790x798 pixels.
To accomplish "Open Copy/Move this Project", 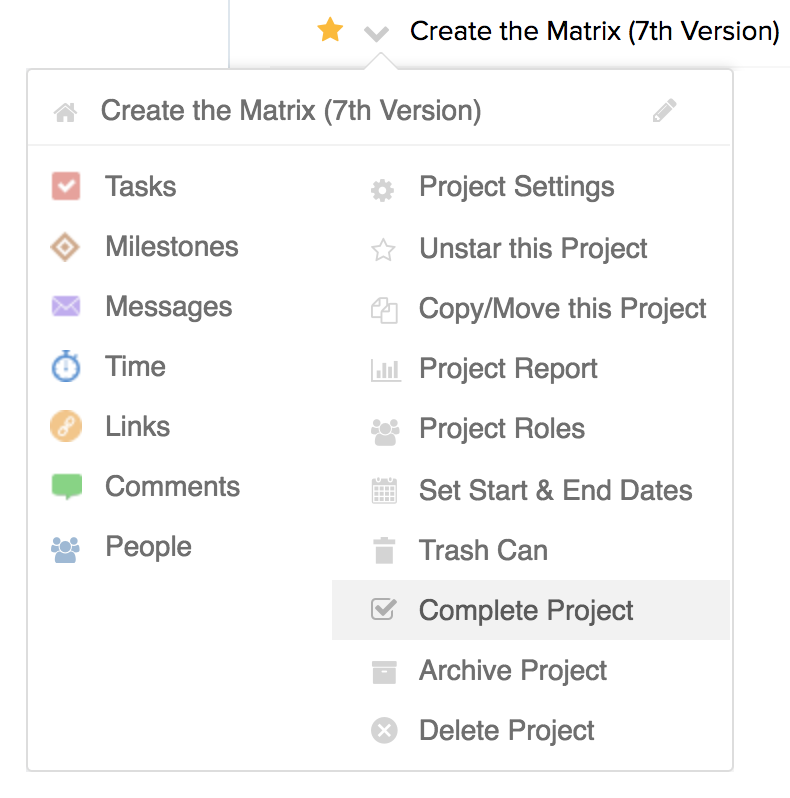I will pos(562,309).
